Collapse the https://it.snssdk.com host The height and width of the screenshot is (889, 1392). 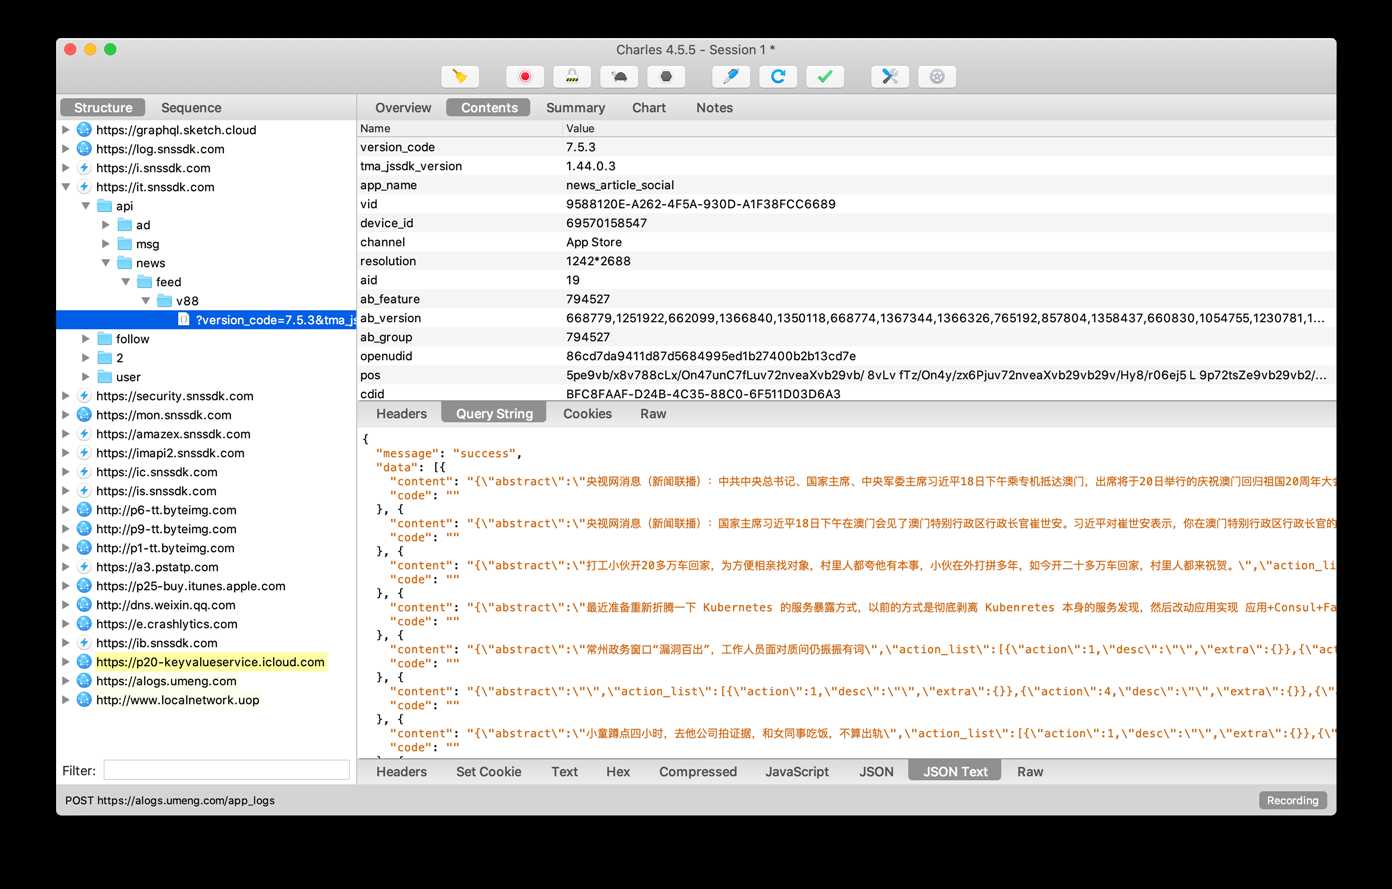click(66, 187)
